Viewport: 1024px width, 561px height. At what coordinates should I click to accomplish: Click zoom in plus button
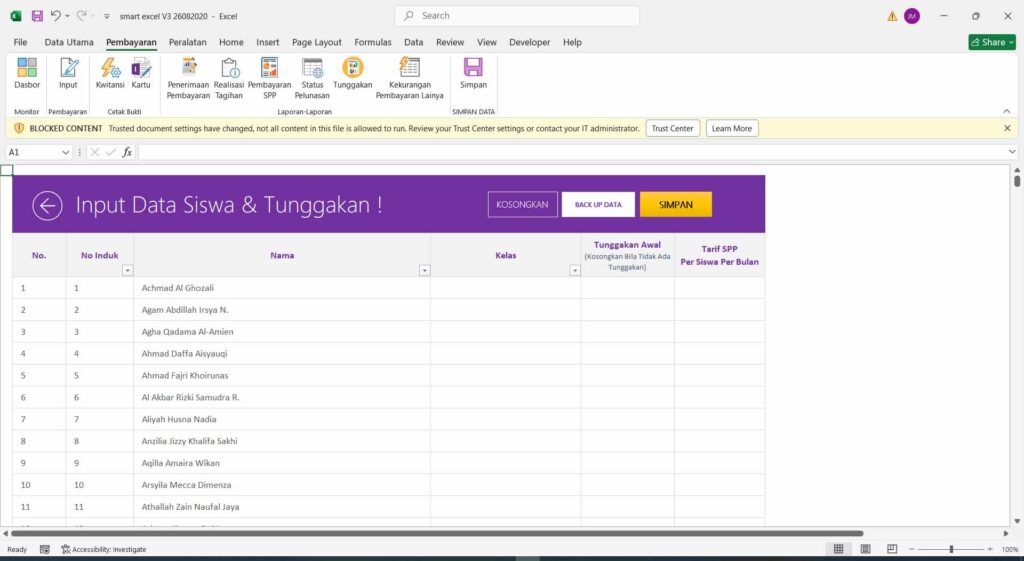990,549
